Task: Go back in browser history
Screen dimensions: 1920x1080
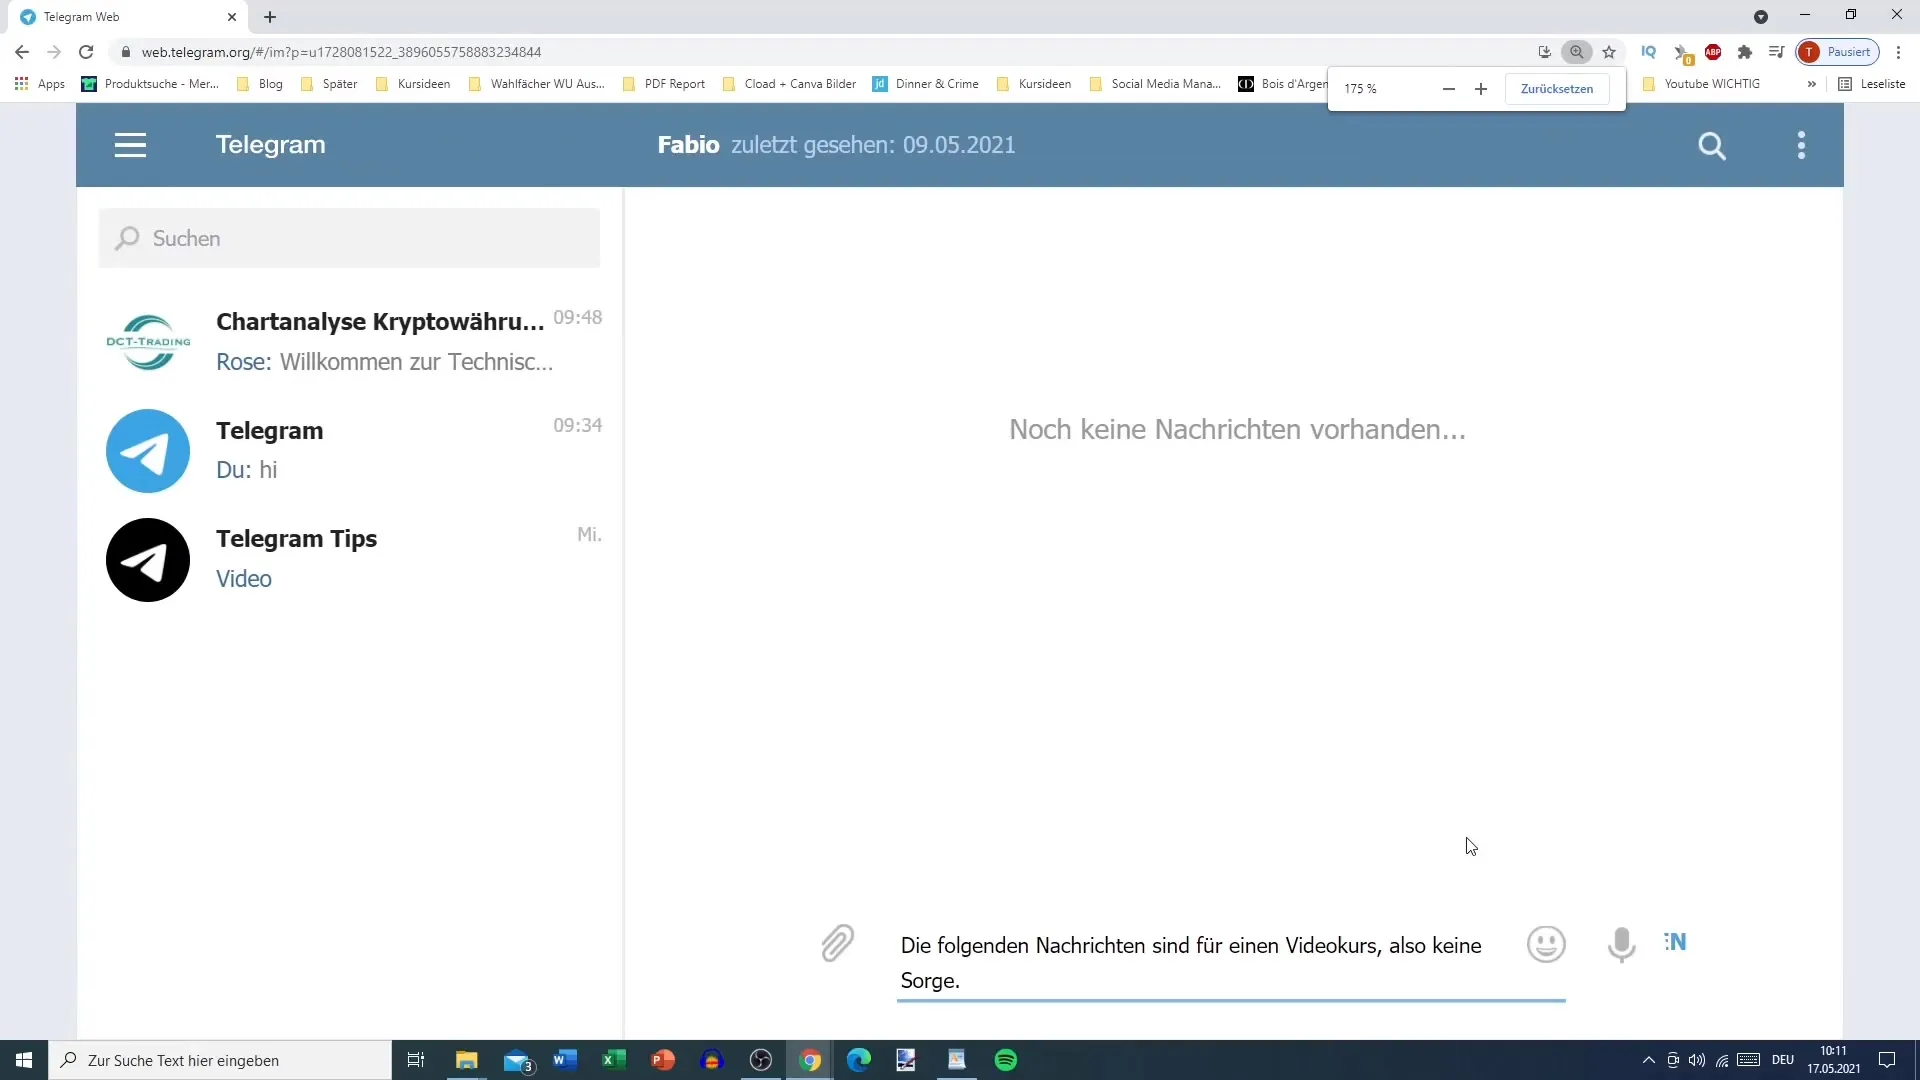Action: [x=22, y=52]
